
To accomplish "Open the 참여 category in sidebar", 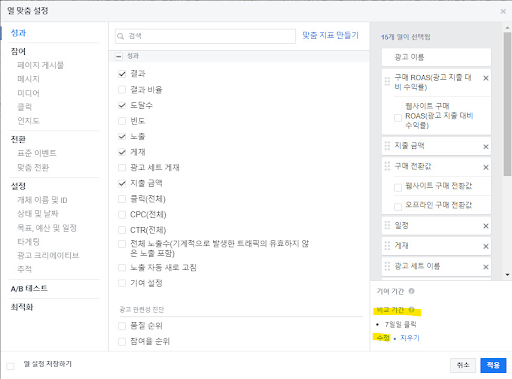I will (18, 51).
